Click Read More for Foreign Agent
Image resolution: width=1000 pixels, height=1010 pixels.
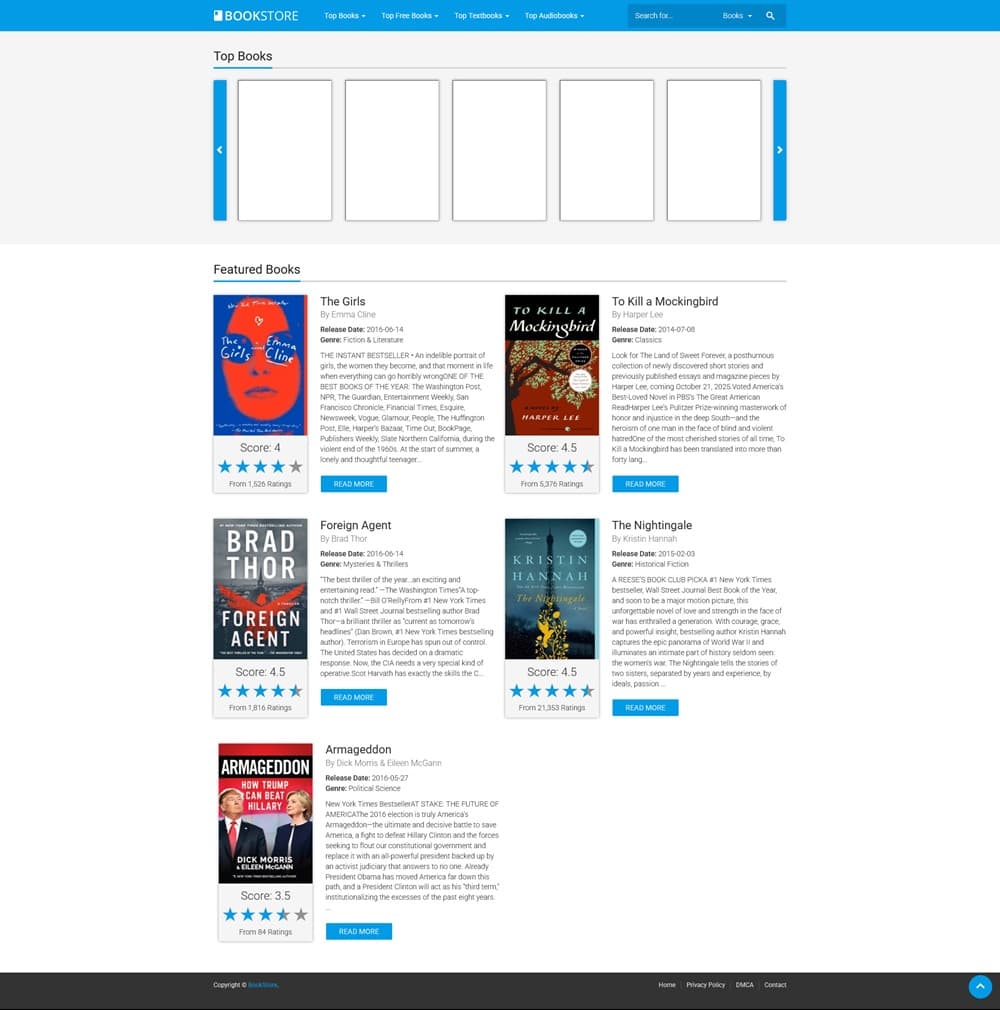pos(353,698)
